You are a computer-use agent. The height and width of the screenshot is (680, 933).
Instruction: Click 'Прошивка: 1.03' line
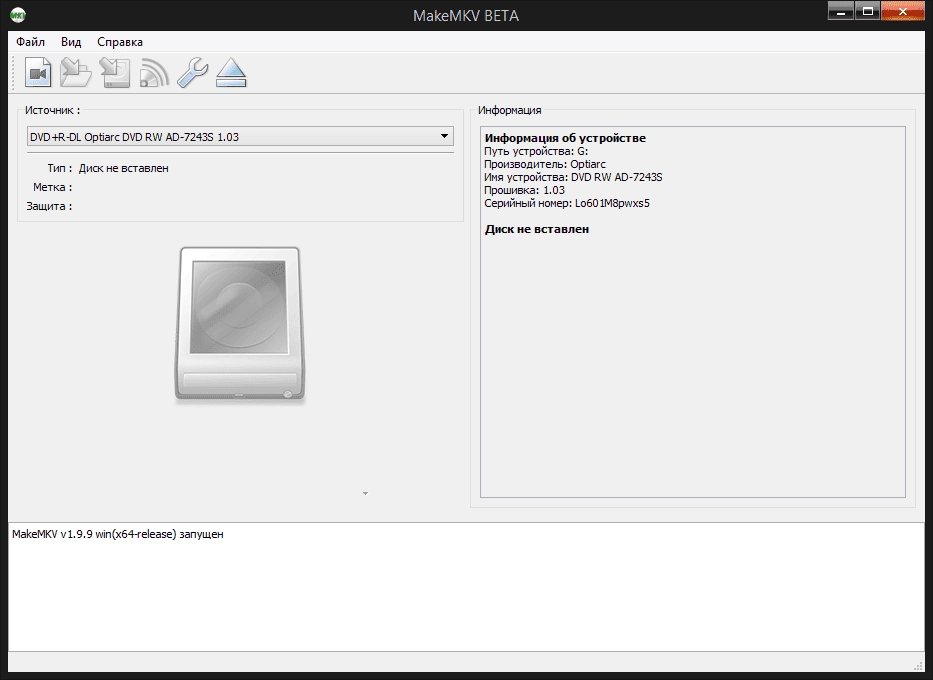524,190
